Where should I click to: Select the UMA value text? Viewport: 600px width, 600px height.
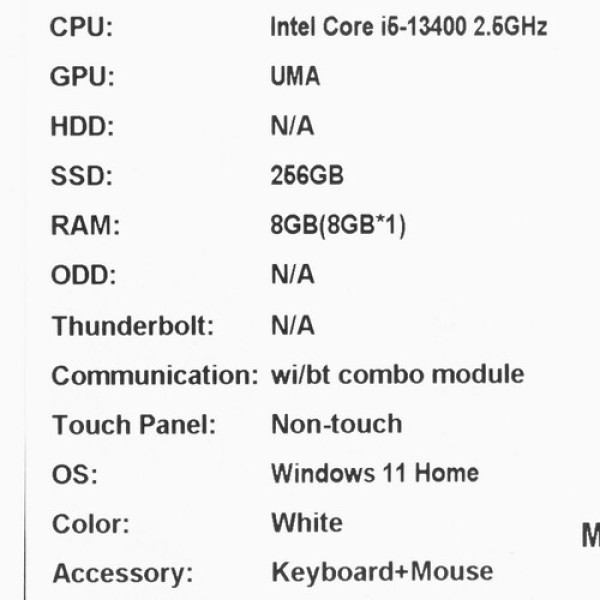pyautogui.click(x=295, y=77)
